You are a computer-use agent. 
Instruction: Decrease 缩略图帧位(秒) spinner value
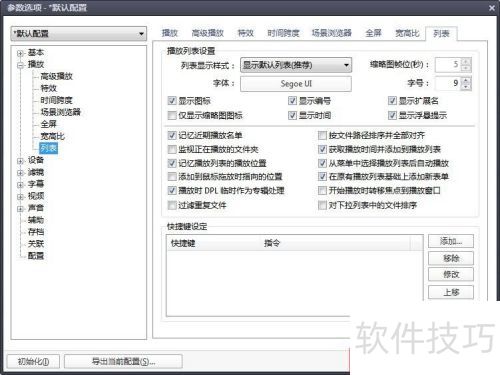(466, 68)
